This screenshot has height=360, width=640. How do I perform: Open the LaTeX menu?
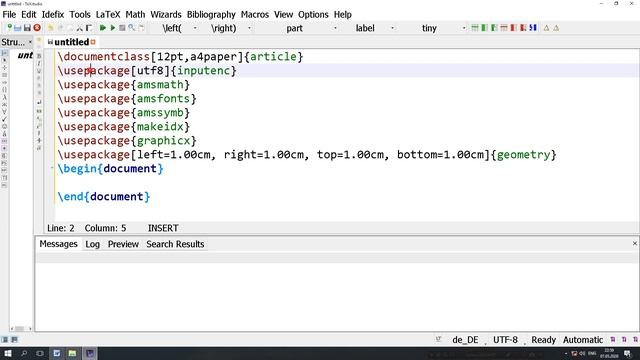(x=108, y=14)
